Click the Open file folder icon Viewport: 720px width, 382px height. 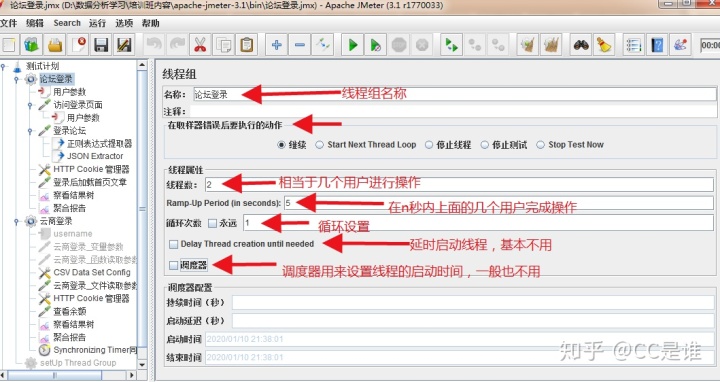point(55,45)
